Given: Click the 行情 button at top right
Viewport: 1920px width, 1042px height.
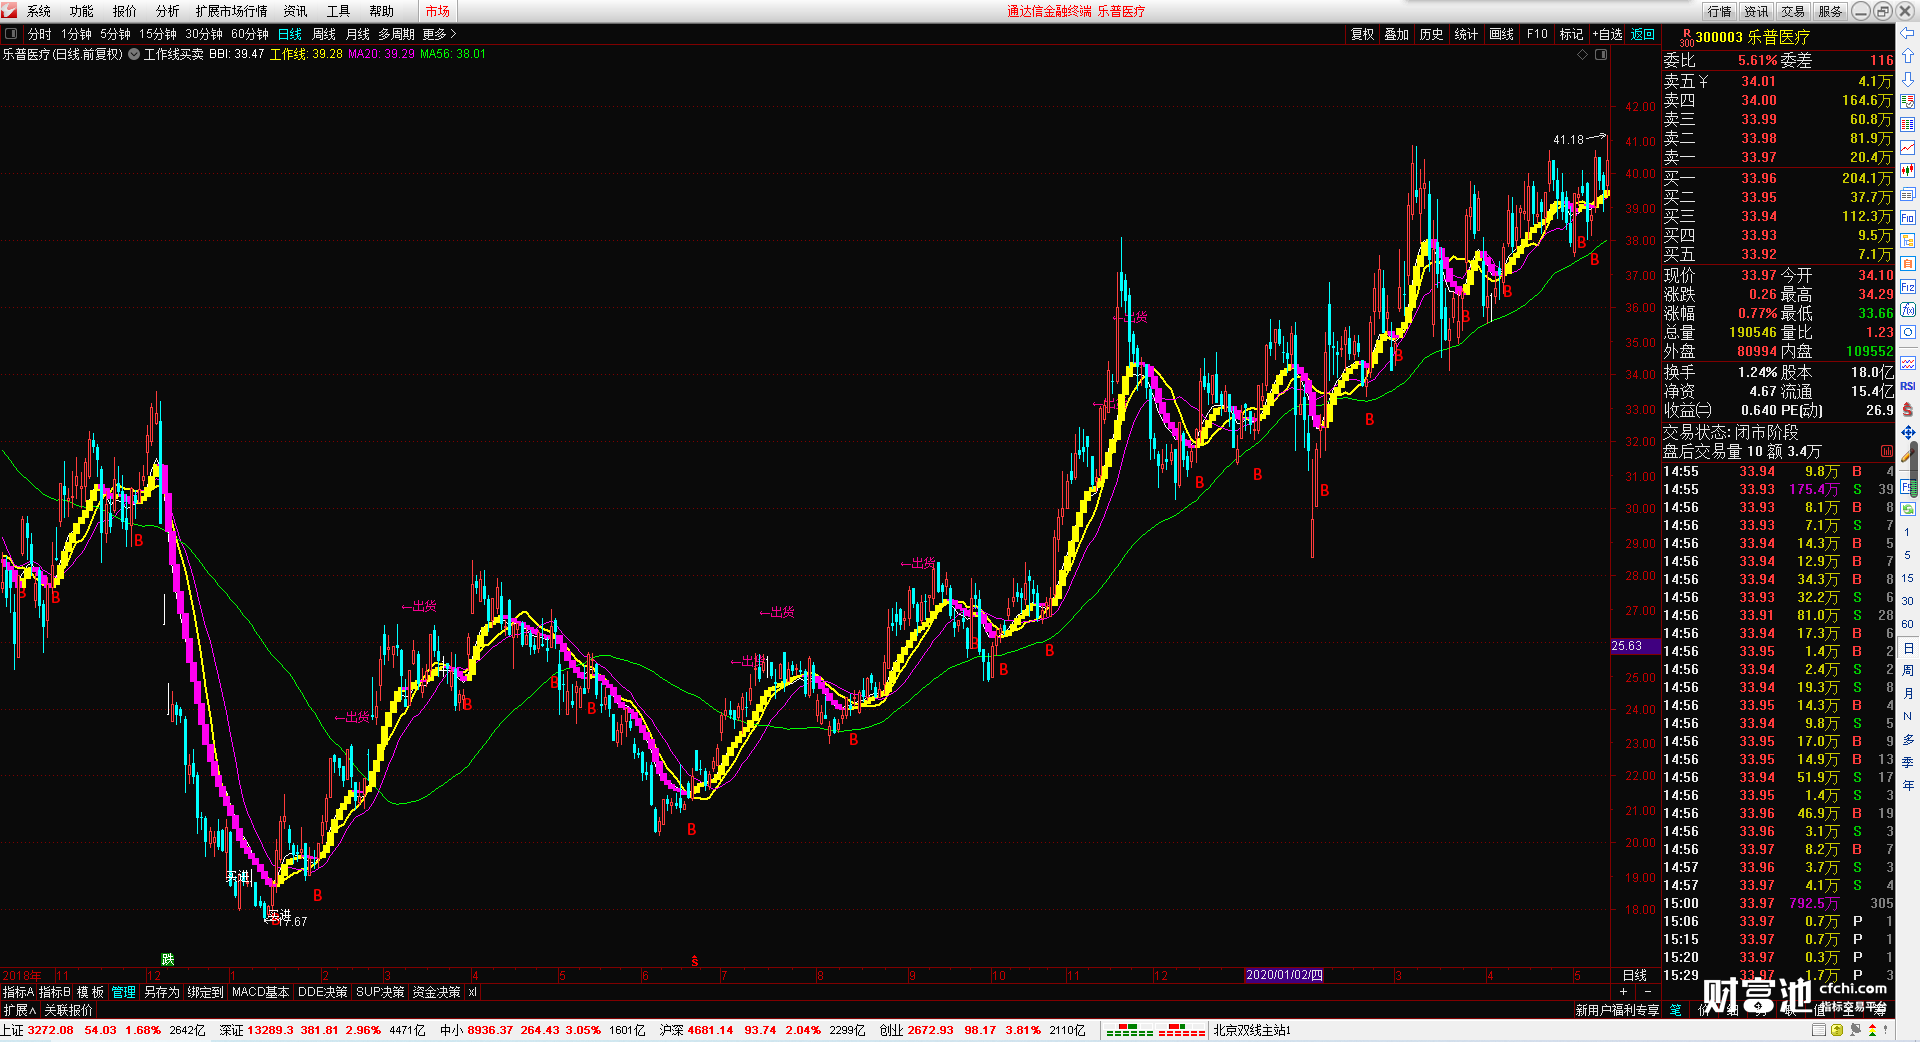Looking at the screenshot, I should click(1720, 11).
